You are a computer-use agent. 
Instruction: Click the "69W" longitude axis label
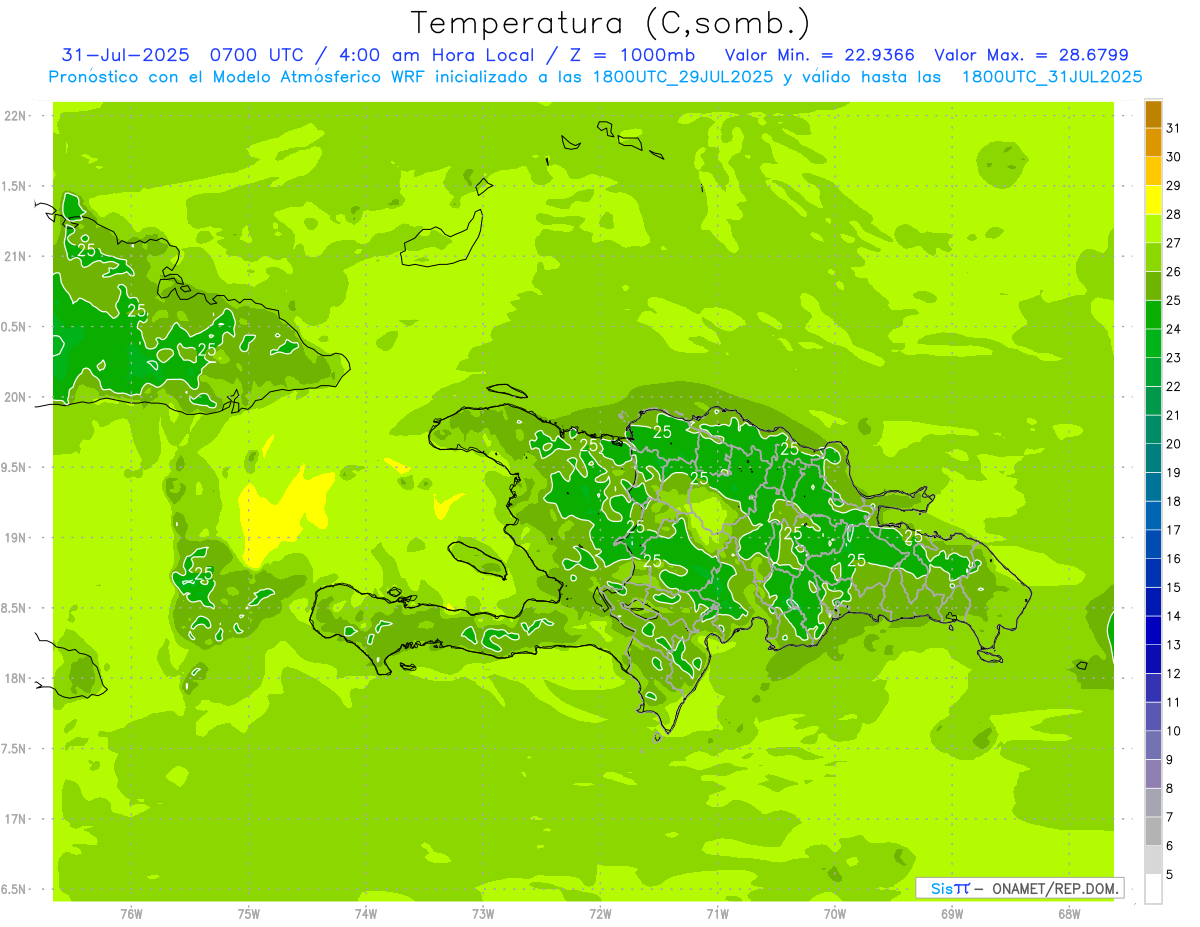952,913
